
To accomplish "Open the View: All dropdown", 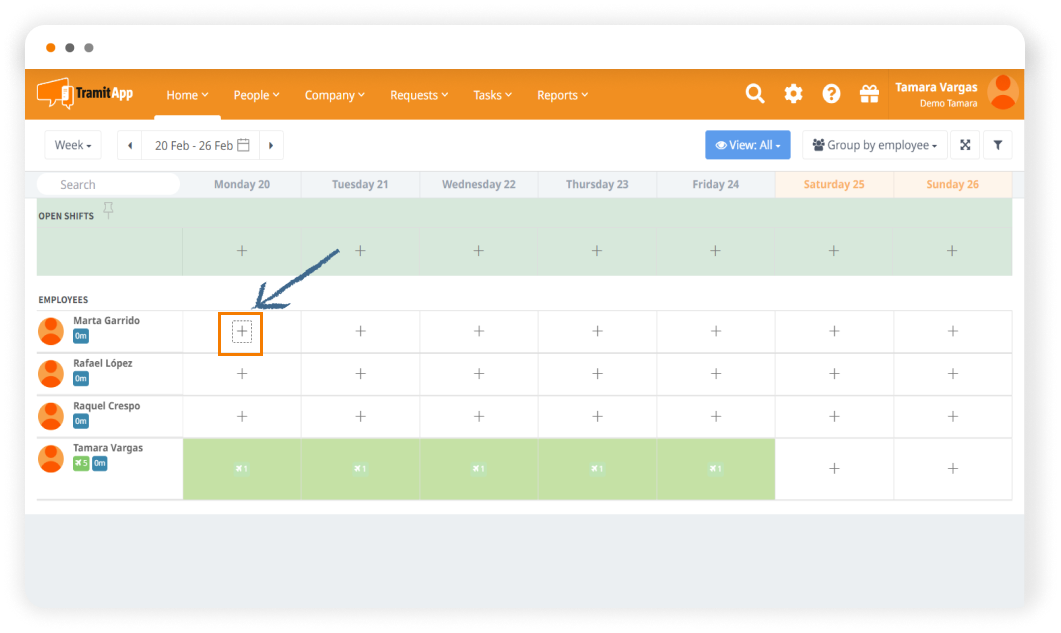I will (748, 145).
